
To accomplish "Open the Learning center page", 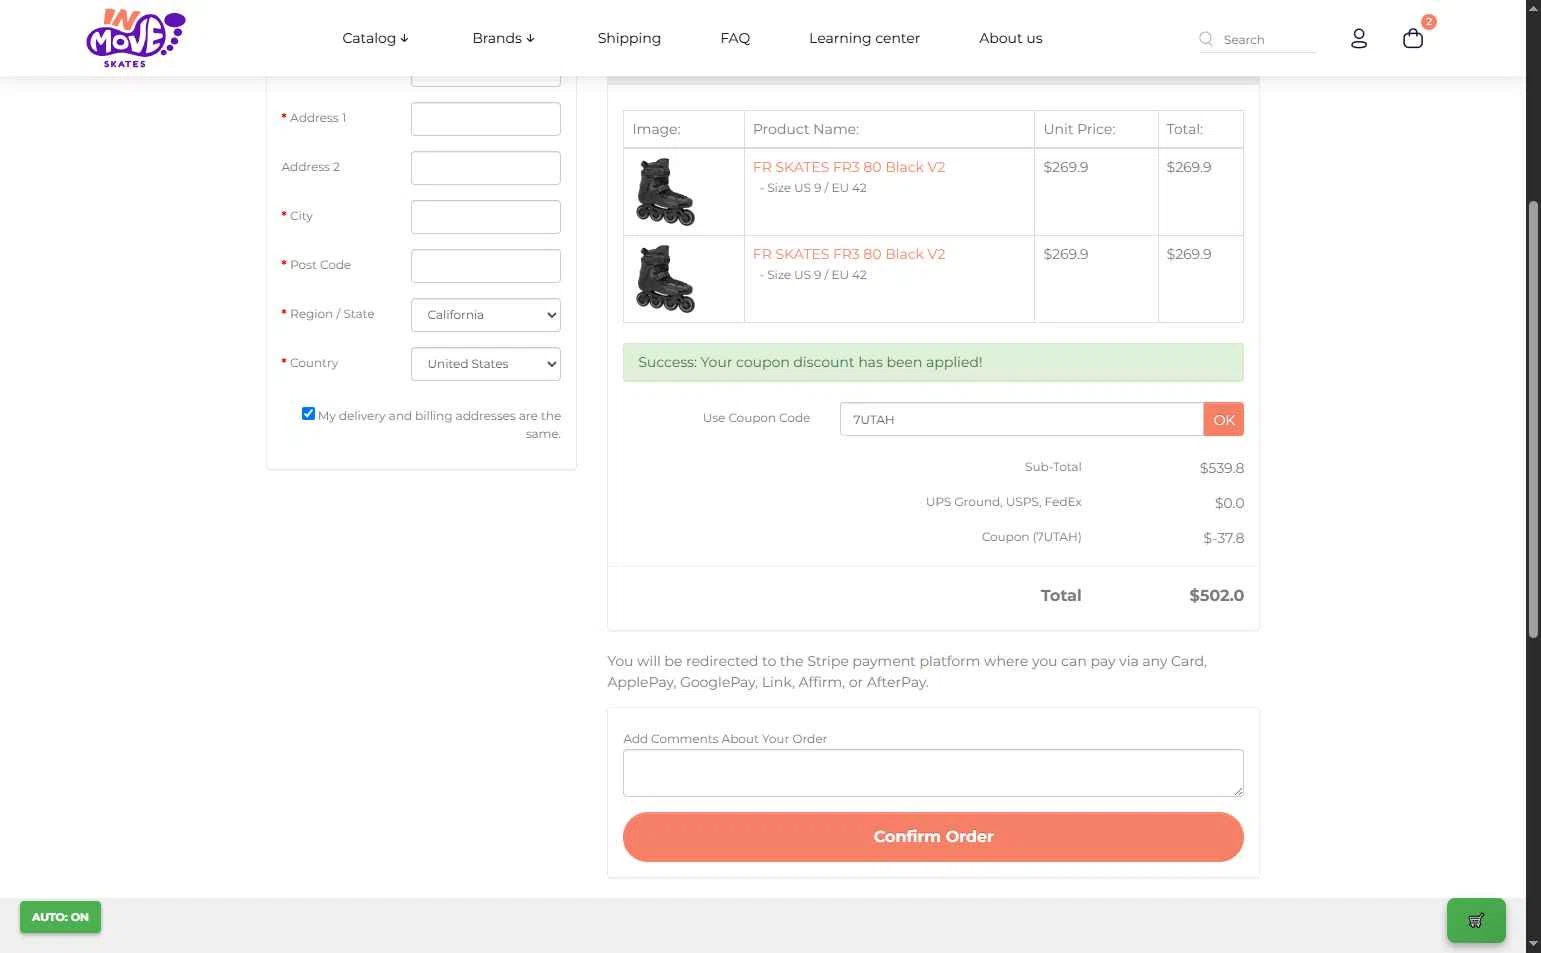I will (x=864, y=38).
